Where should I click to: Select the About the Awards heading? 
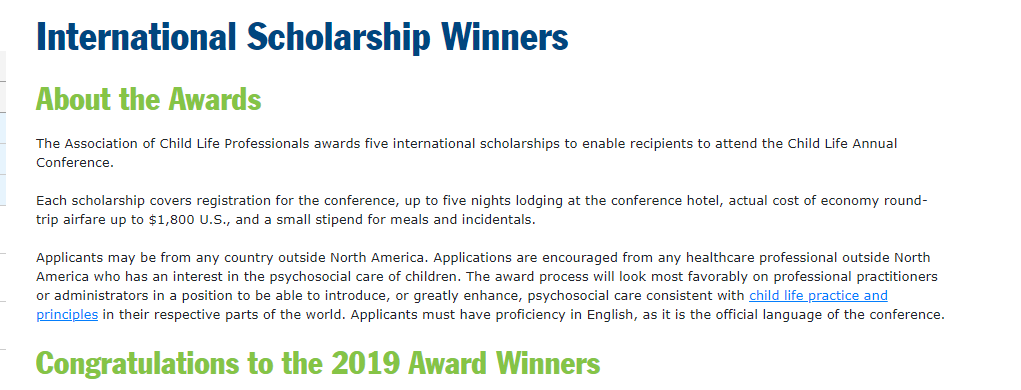[x=148, y=99]
